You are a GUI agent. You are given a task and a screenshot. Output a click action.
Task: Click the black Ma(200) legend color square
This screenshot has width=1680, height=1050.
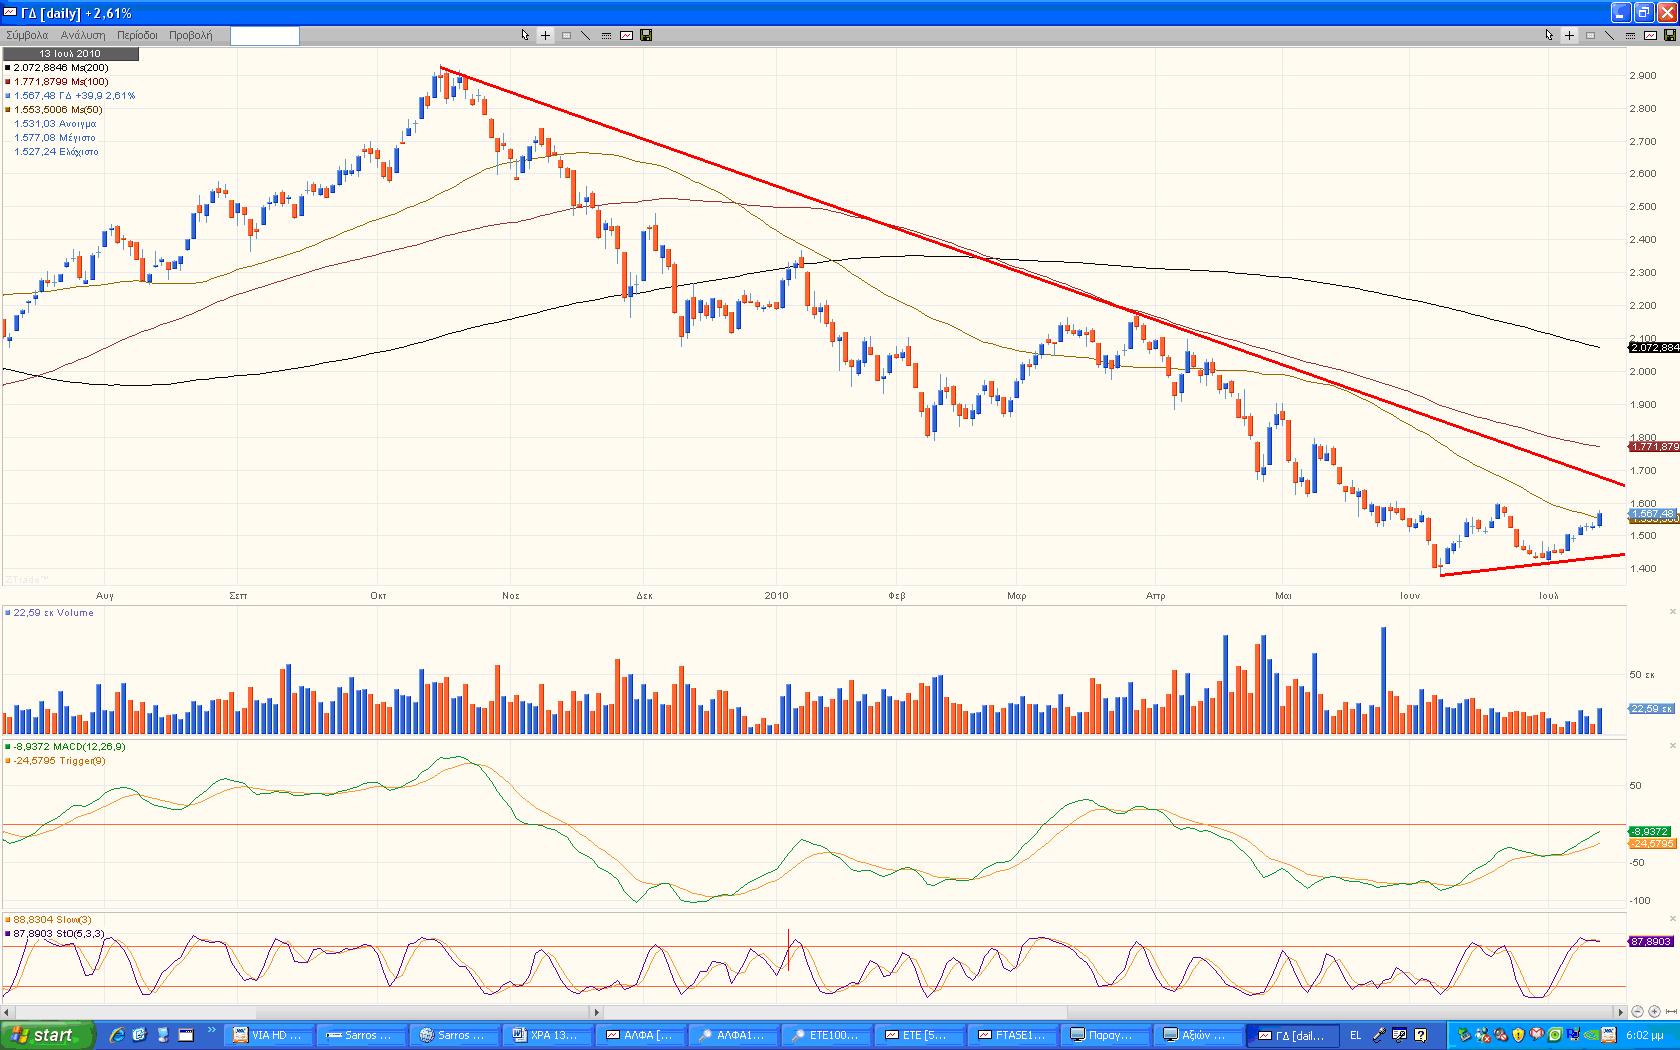coord(8,68)
